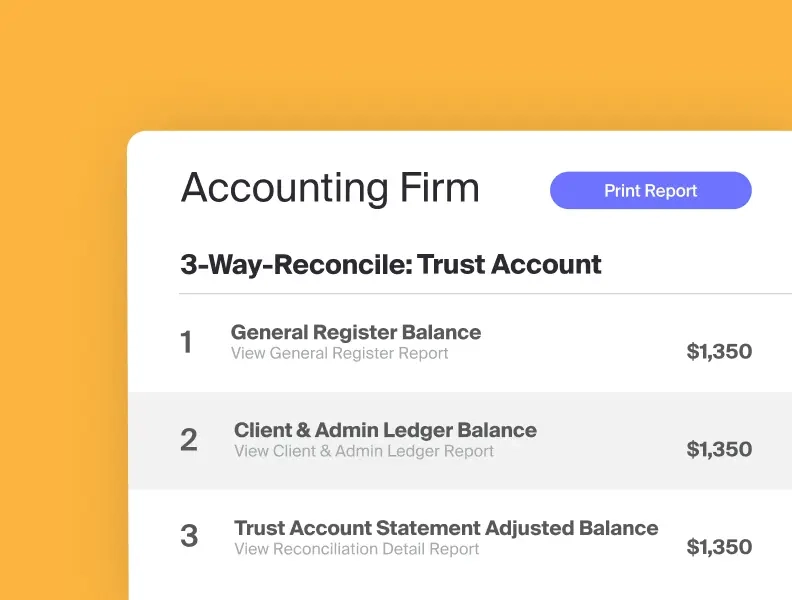Image resolution: width=792 pixels, height=600 pixels.
Task: Click the row number 3
Action: click(188, 537)
